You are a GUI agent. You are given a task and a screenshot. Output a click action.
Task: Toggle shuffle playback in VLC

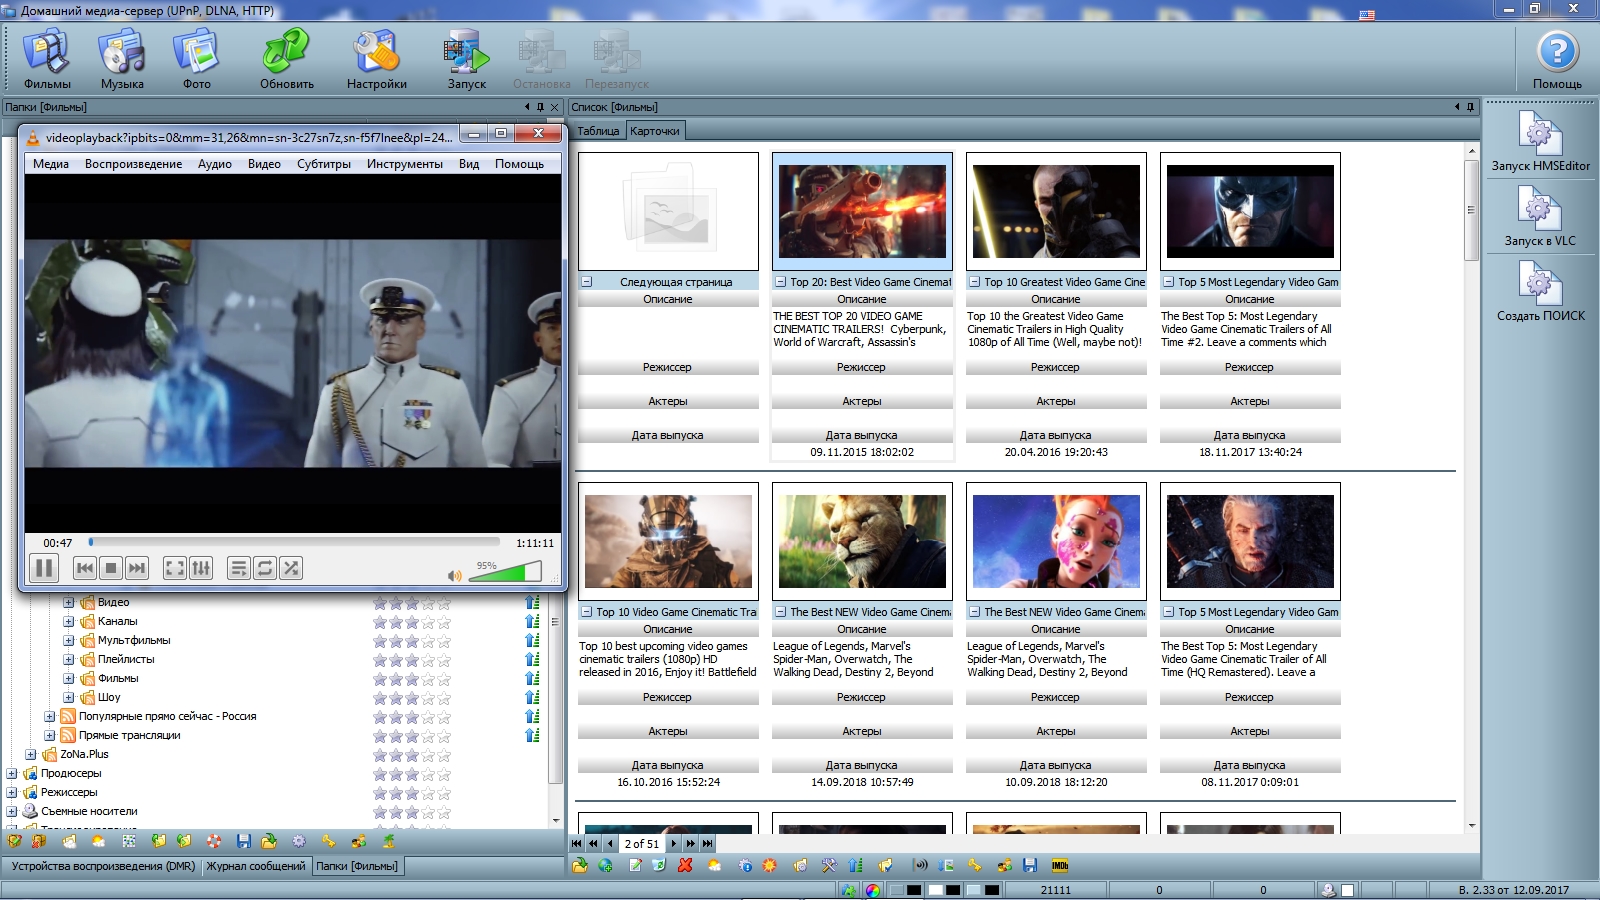(x=291, y=568)
